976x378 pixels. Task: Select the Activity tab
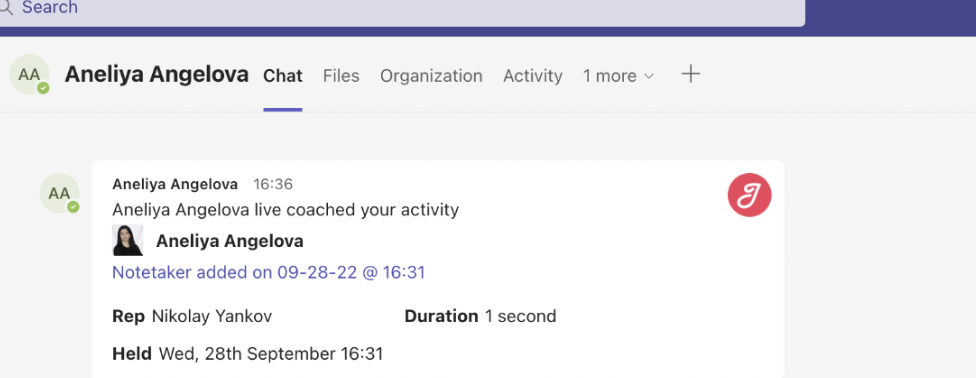click(x=533, y=76)
